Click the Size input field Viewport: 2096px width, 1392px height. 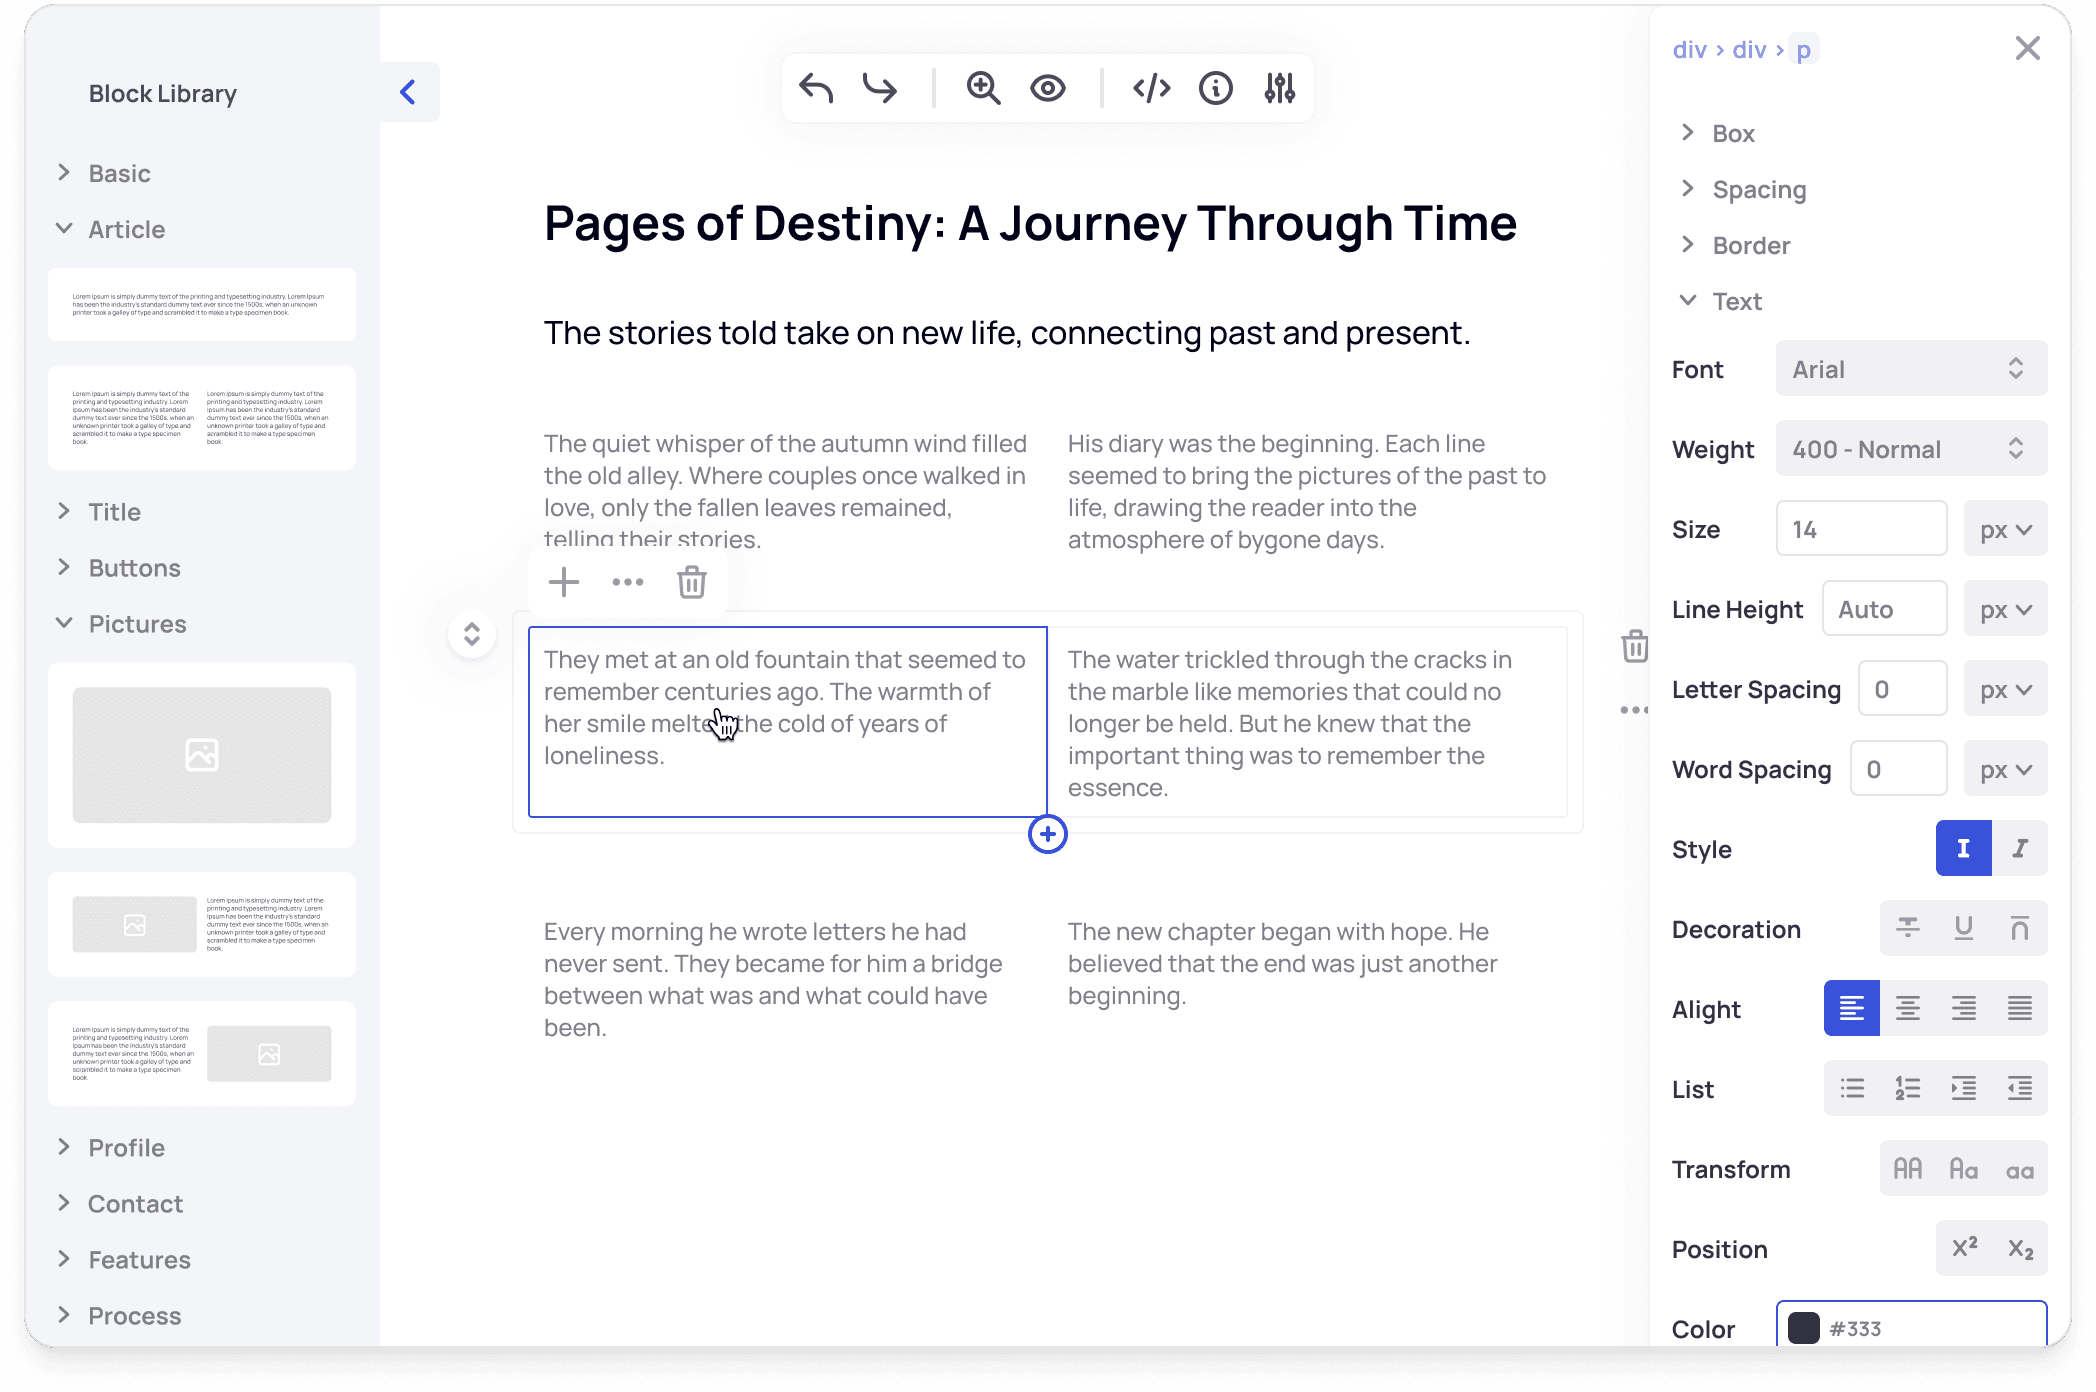[1862, 529]
